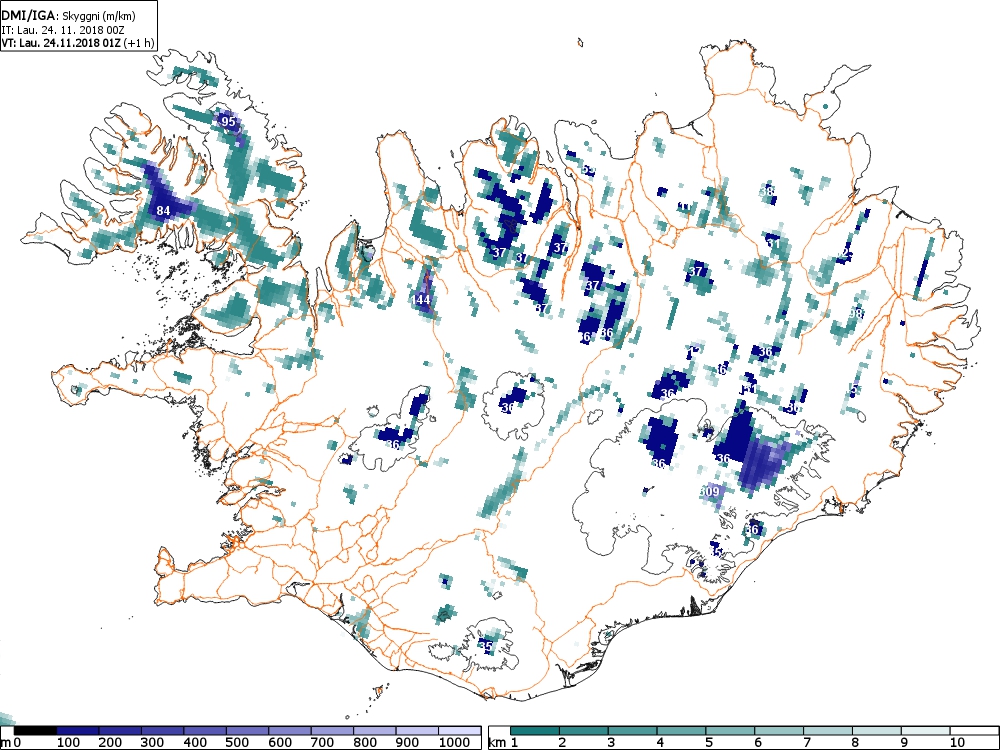
Task: Select the pale lavender swatch above 1000
Action: [x=459, y=731]
